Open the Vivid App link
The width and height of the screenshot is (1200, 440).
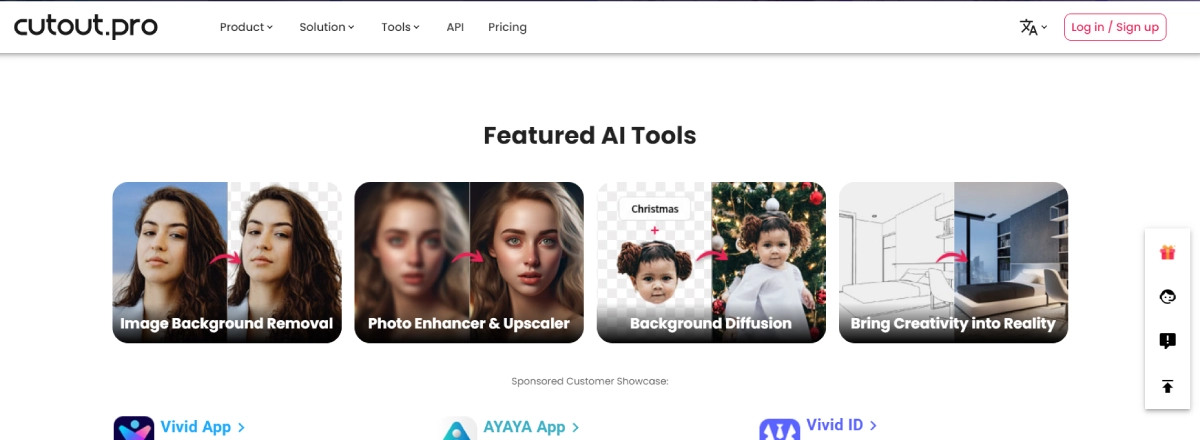[203, 427]
